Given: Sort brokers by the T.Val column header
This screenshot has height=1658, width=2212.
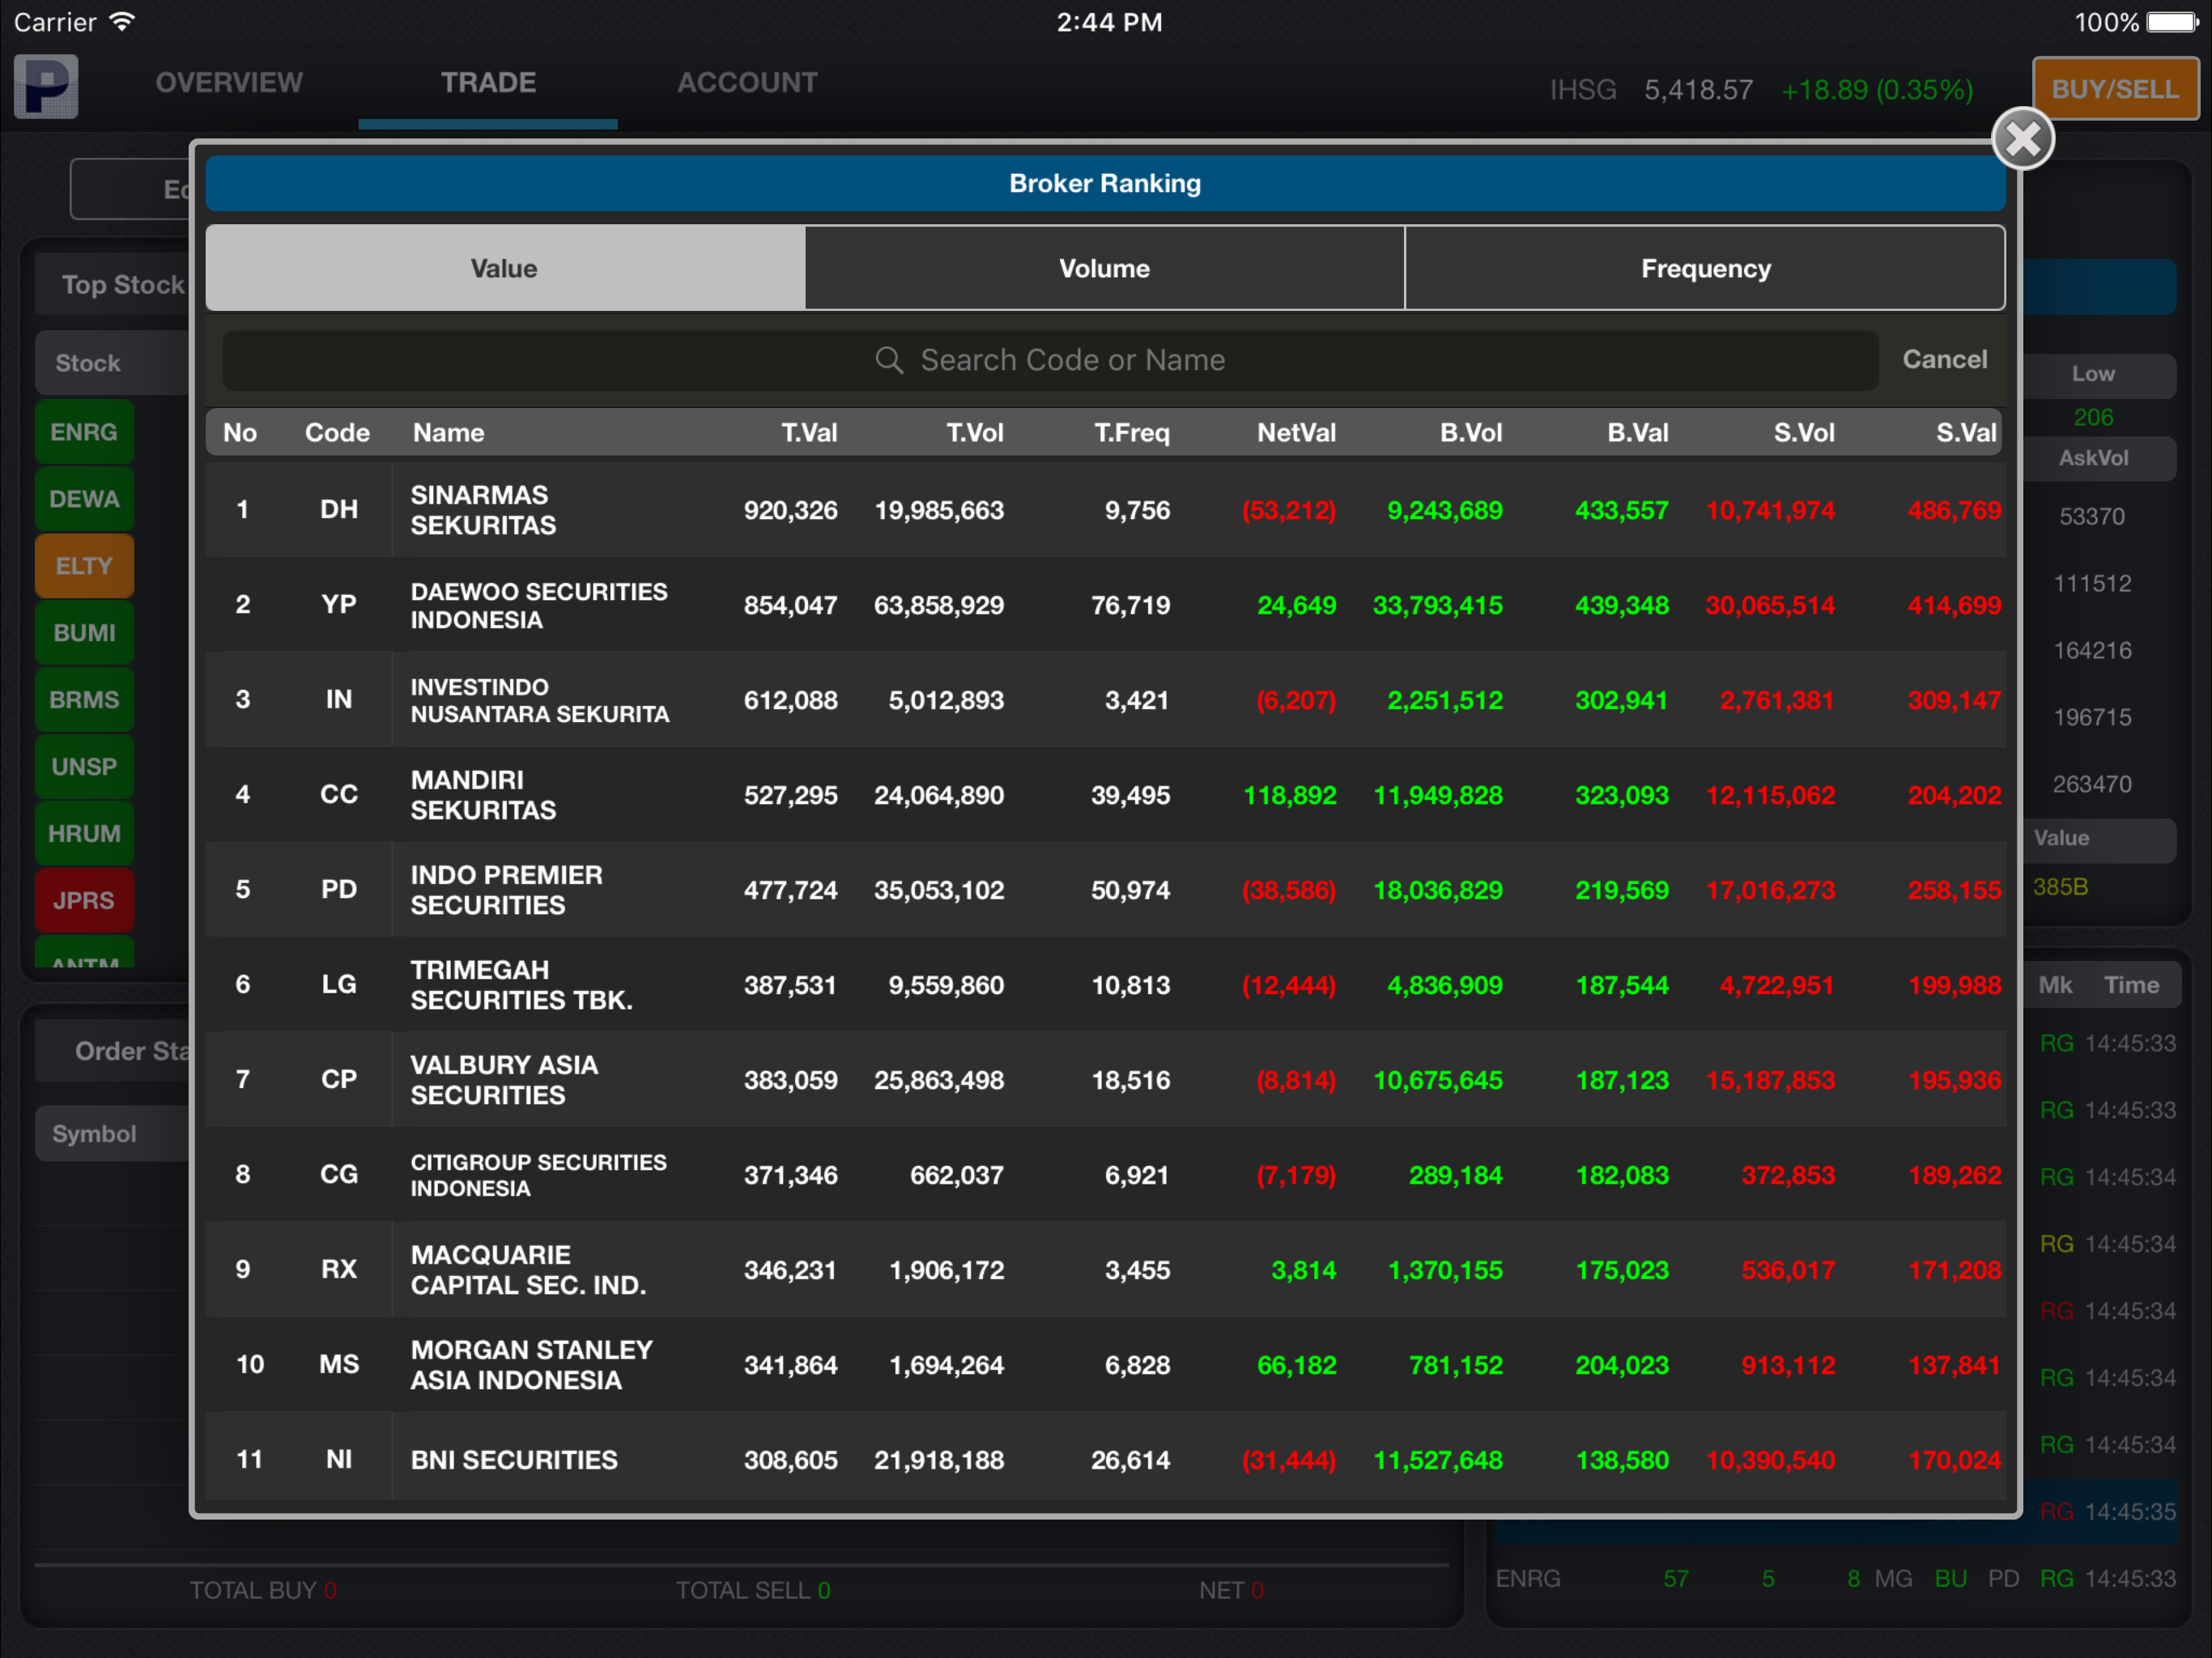Looking at the screenshot, I should pyautogui.click(x=809, y=433).
